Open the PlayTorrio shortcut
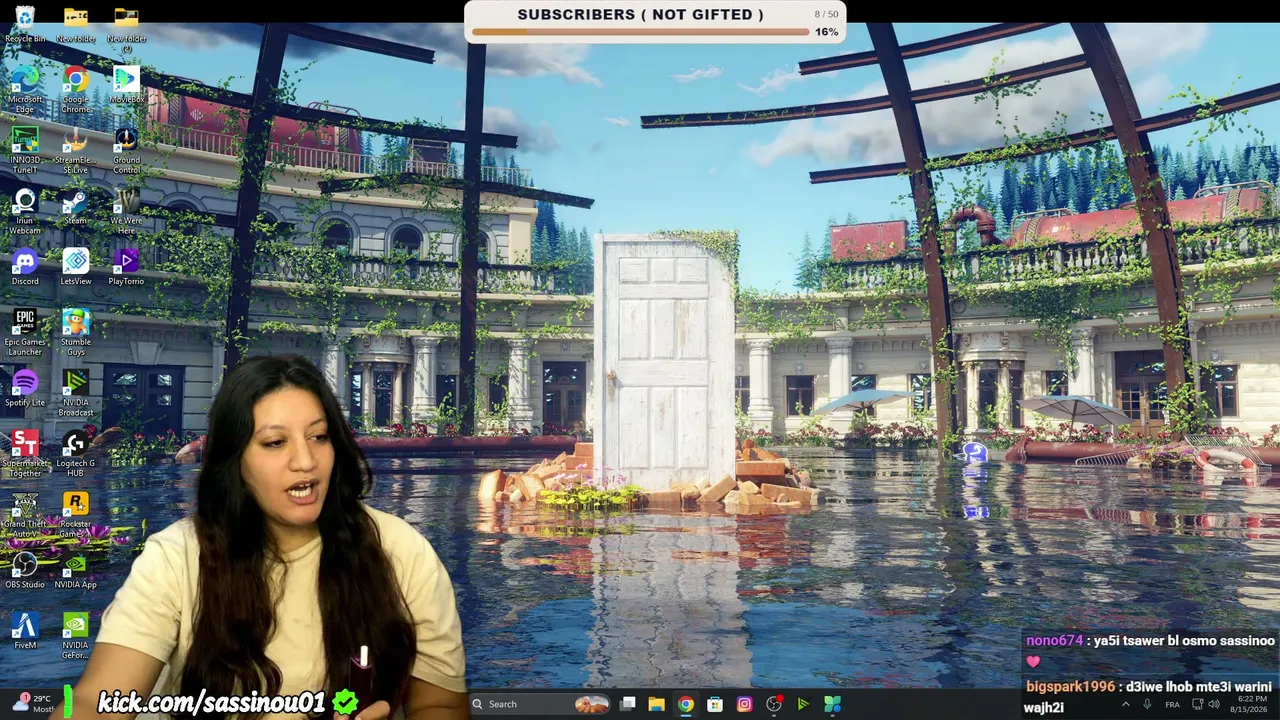 126,268
